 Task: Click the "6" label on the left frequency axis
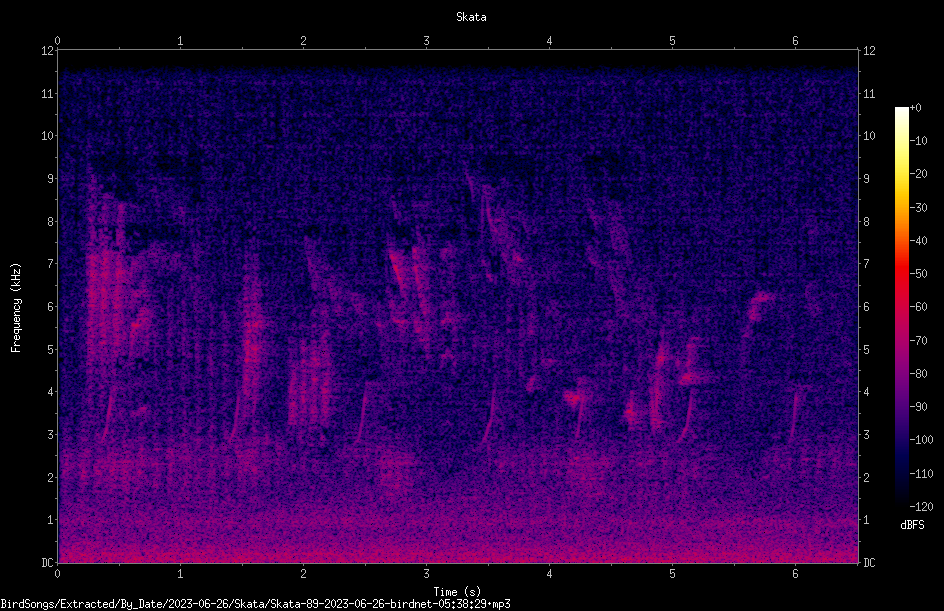(51, 307)
